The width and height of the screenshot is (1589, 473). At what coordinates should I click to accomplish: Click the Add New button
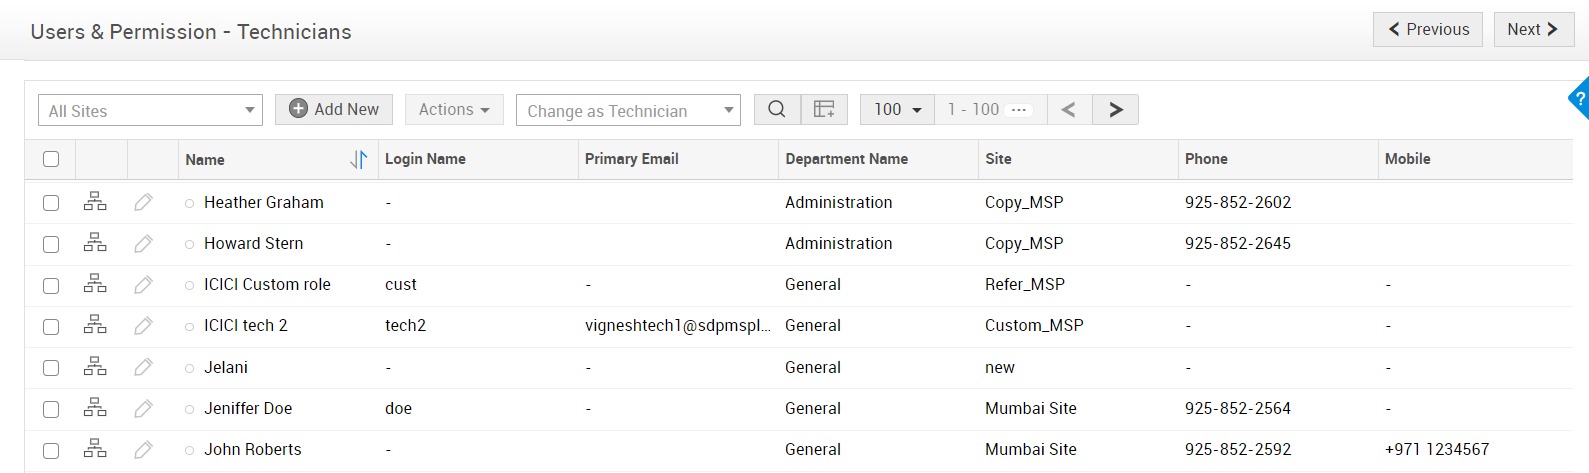[334, 109]
